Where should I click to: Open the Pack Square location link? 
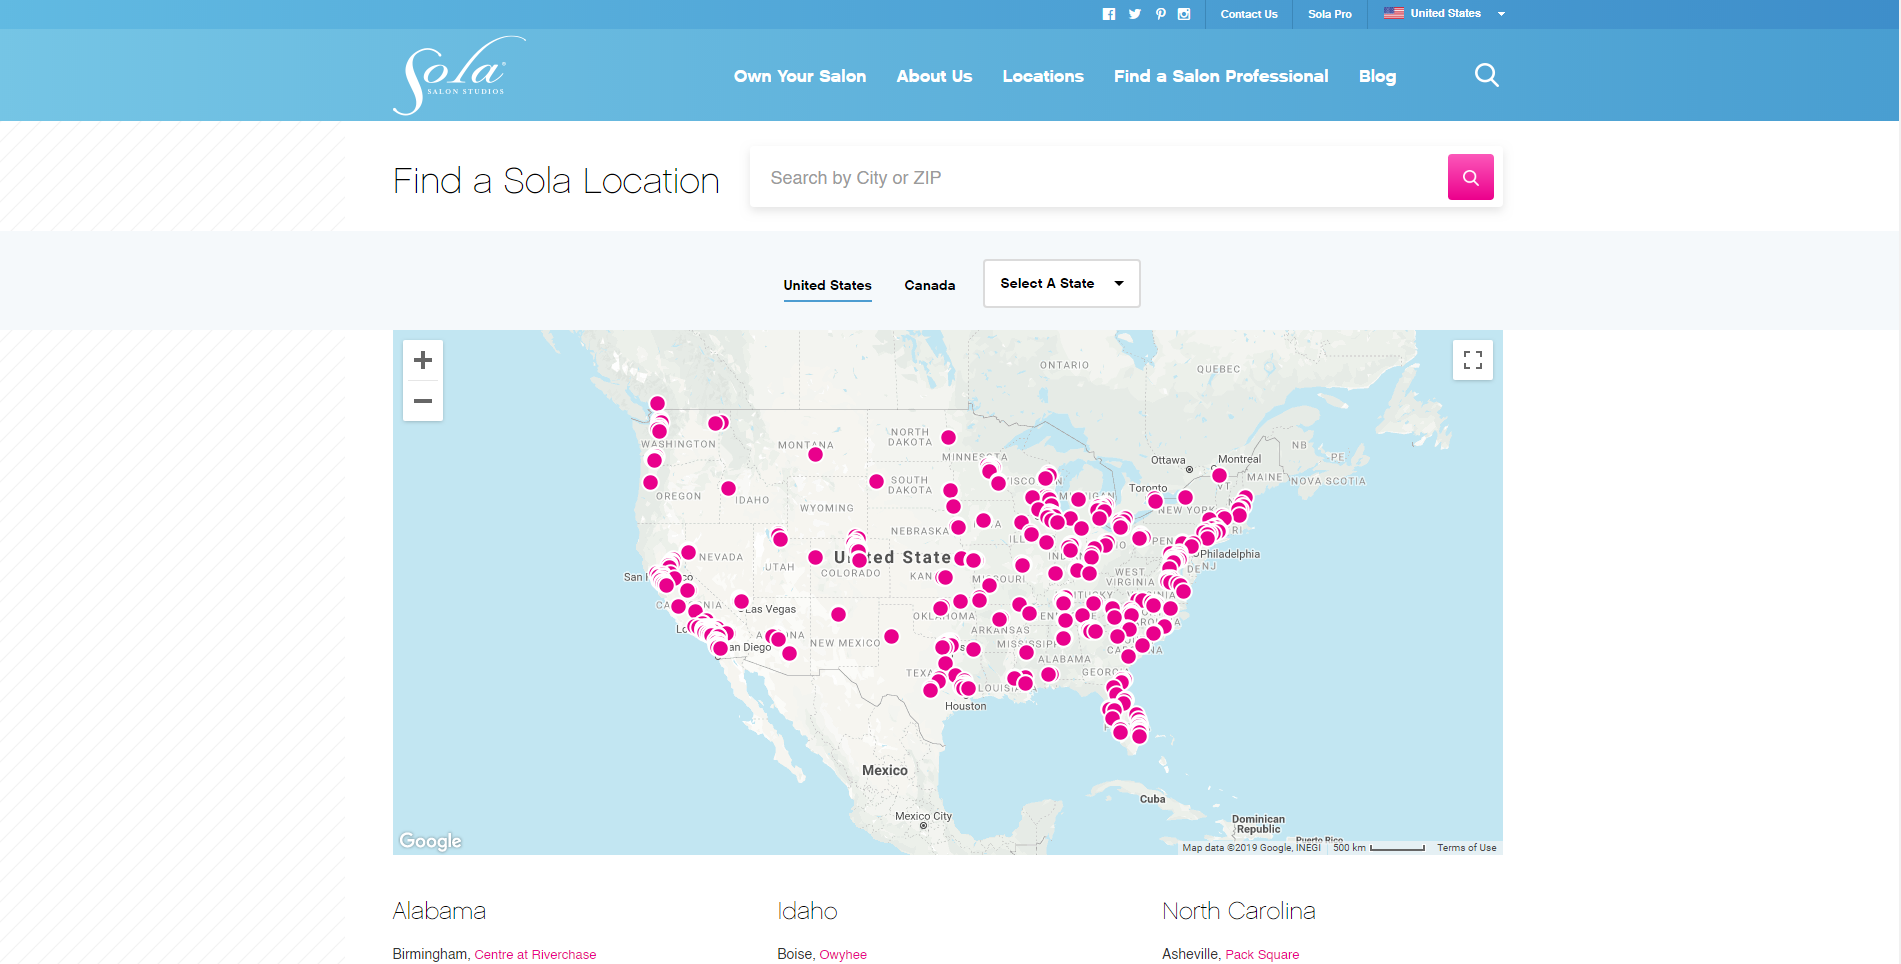click(1262, 955)
